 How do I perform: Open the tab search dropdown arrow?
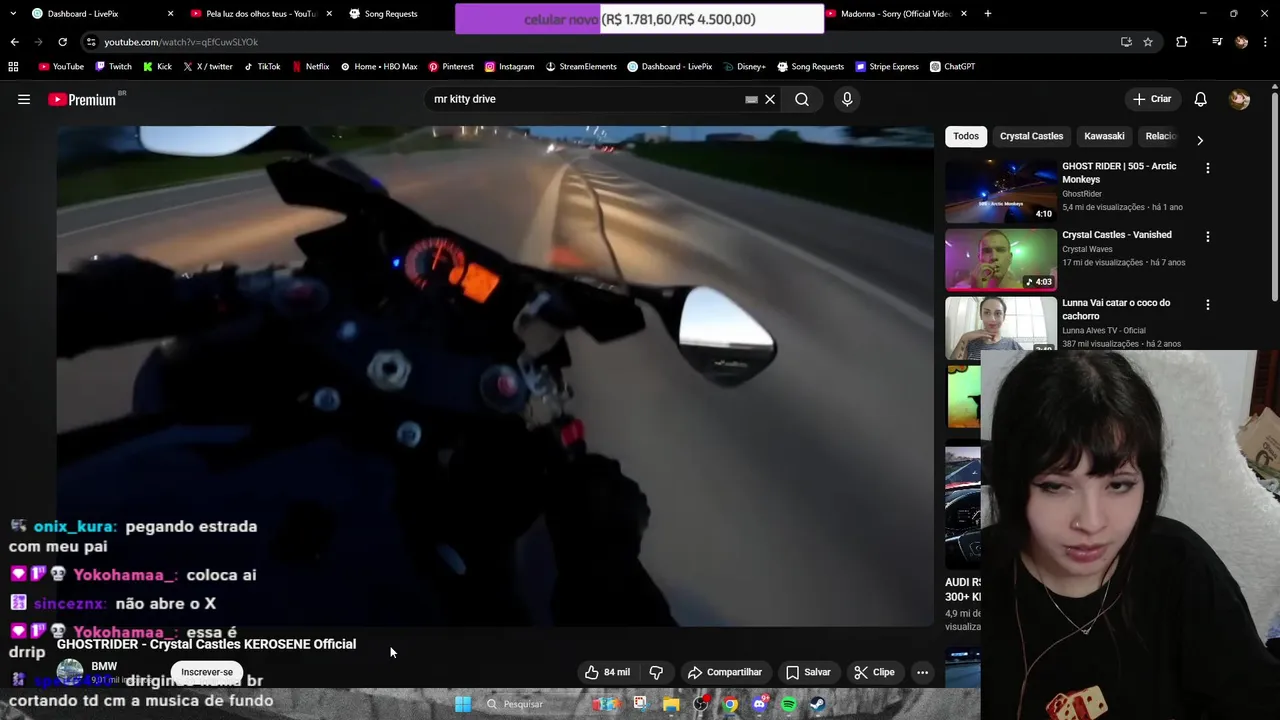pyautogui.click(x=12, y=14)
